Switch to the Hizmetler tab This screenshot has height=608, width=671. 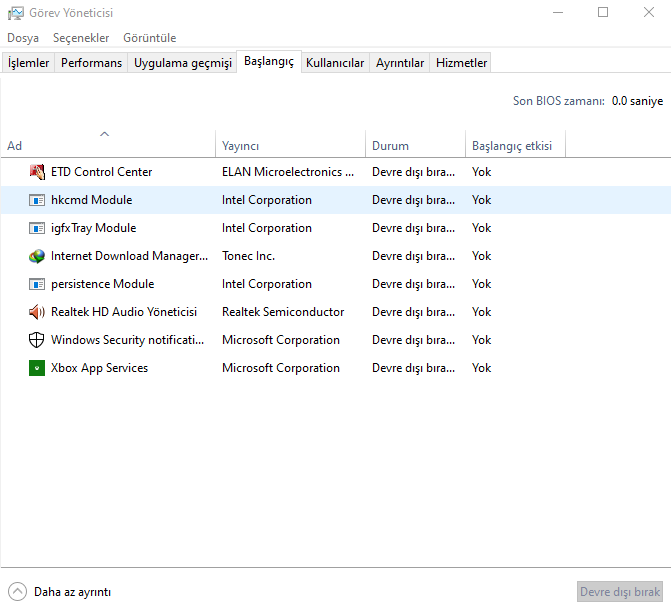(x=461, y=63)
